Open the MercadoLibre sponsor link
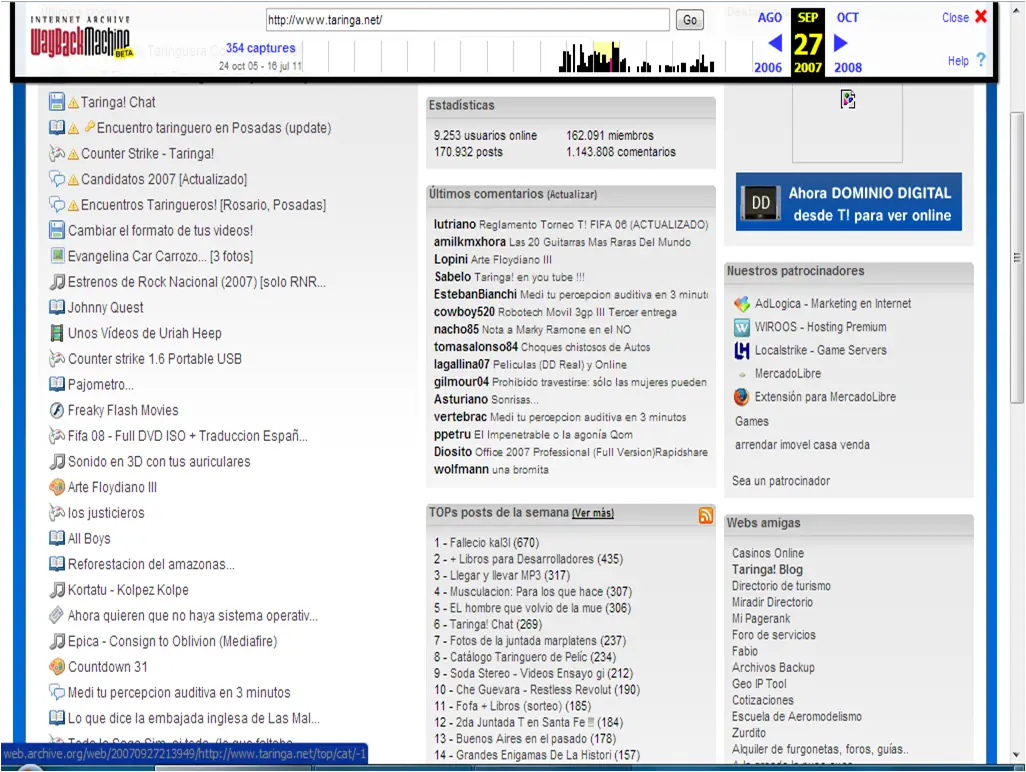The height and width of the screenshot is (772, 1026). 787,374
